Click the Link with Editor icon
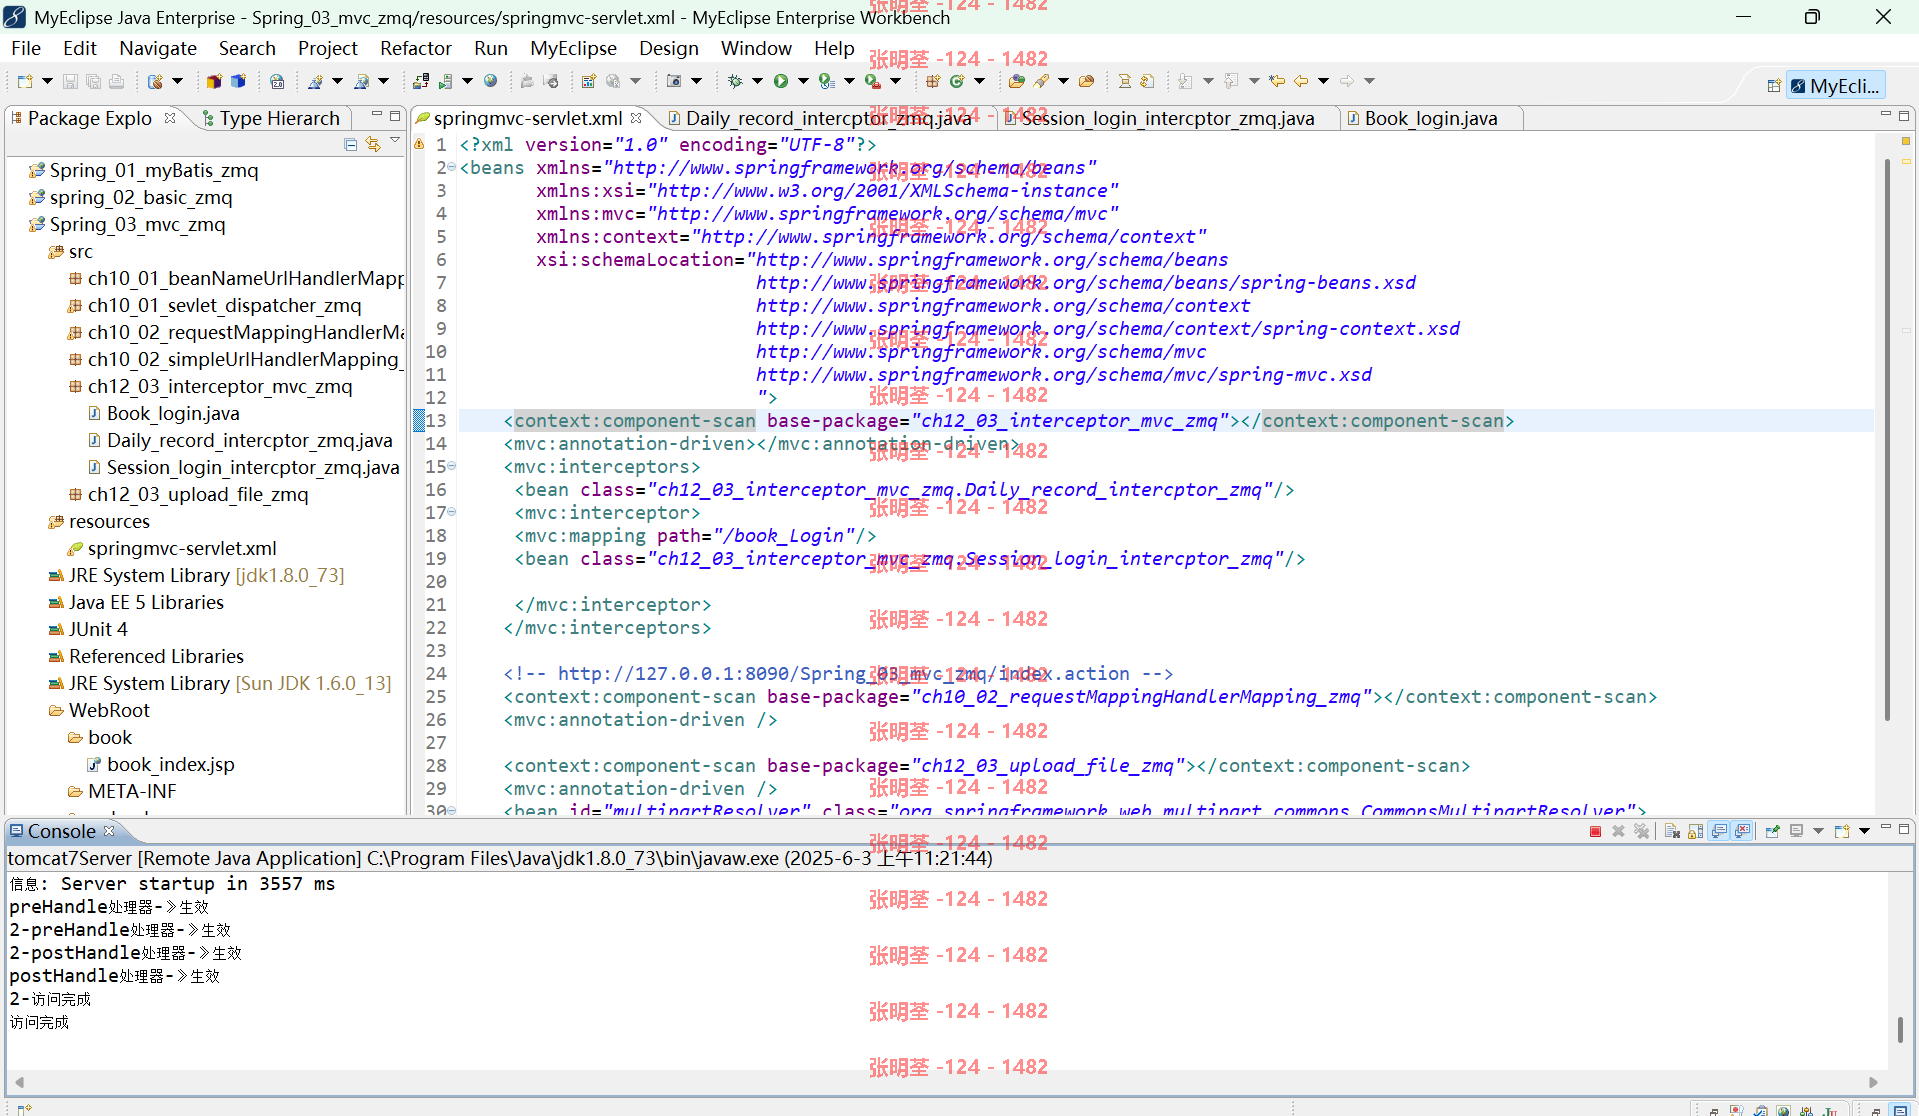 point(373,145)
